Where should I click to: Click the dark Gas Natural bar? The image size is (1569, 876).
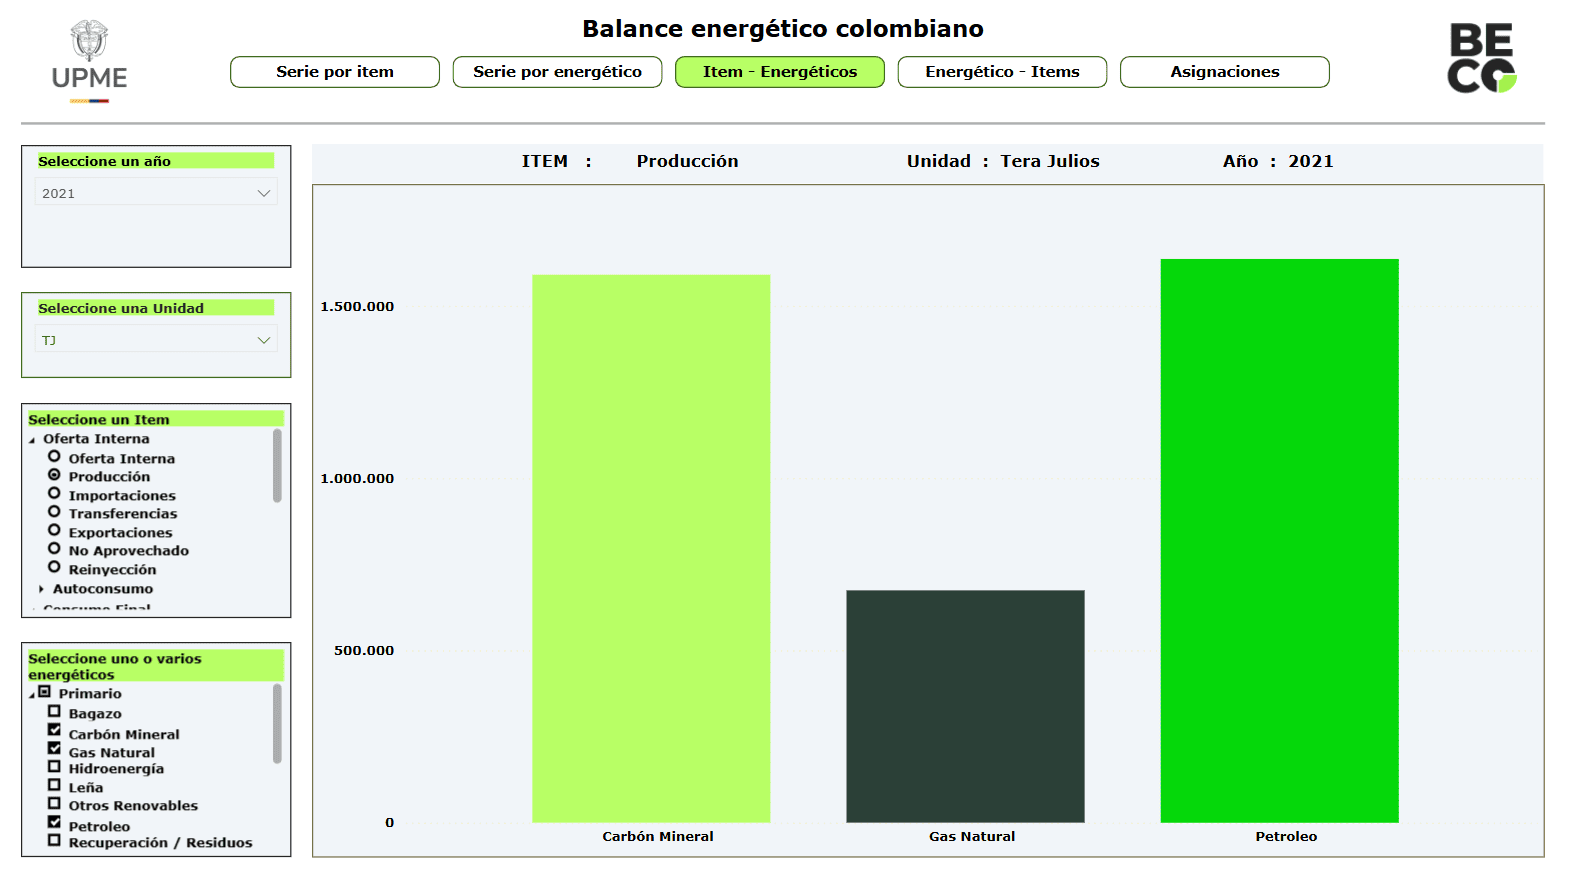(x=965, y=705)
